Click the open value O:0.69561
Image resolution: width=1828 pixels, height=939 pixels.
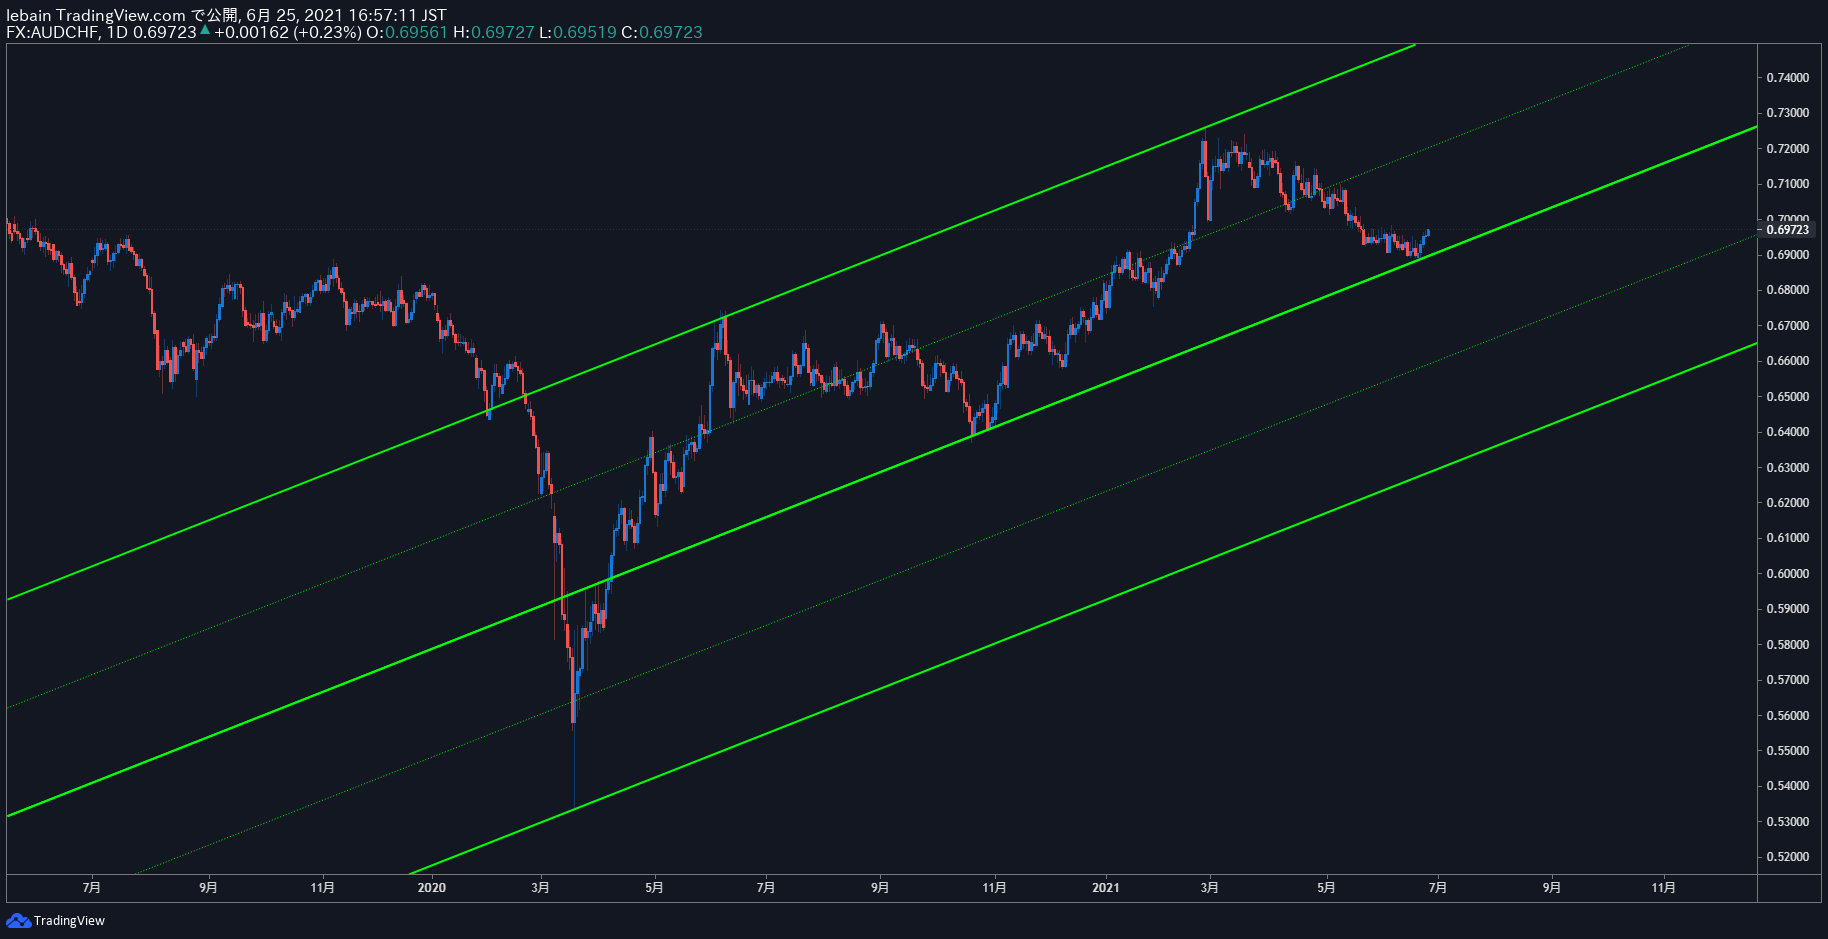pyautogui.click(x=407, y=32)
